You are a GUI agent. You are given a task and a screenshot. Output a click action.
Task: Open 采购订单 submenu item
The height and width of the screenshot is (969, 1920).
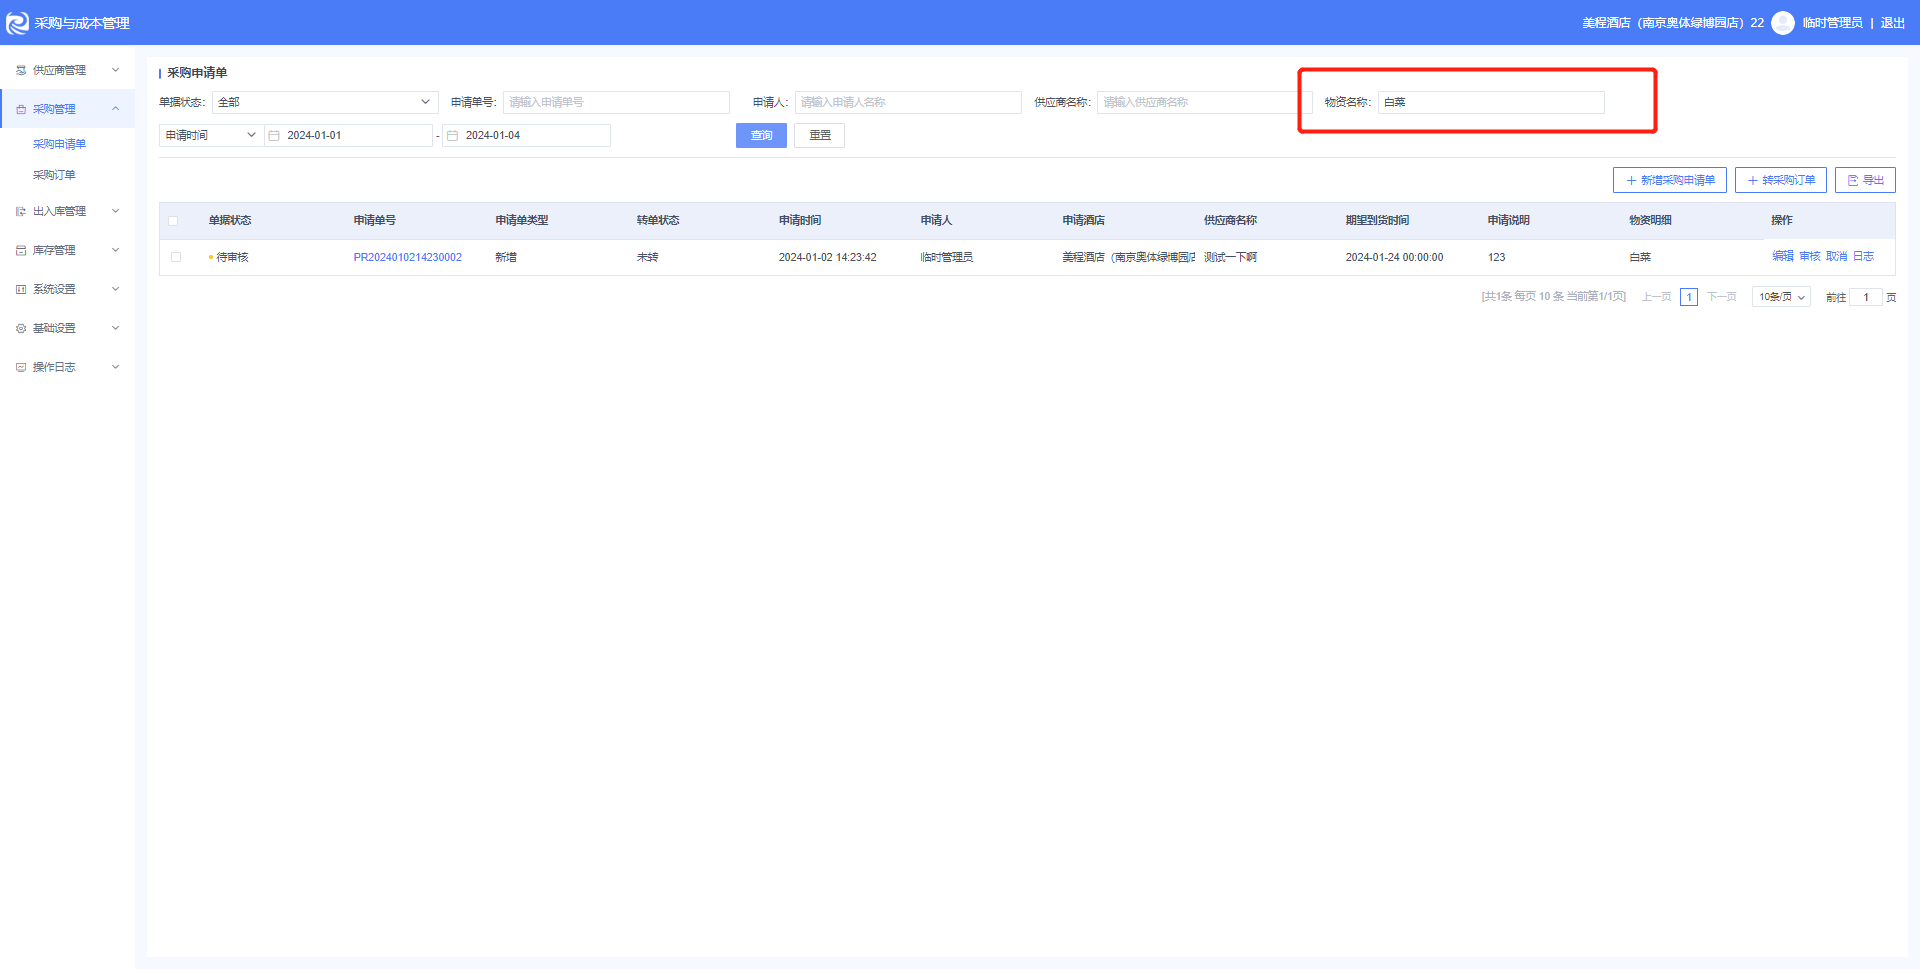[54, 175]
